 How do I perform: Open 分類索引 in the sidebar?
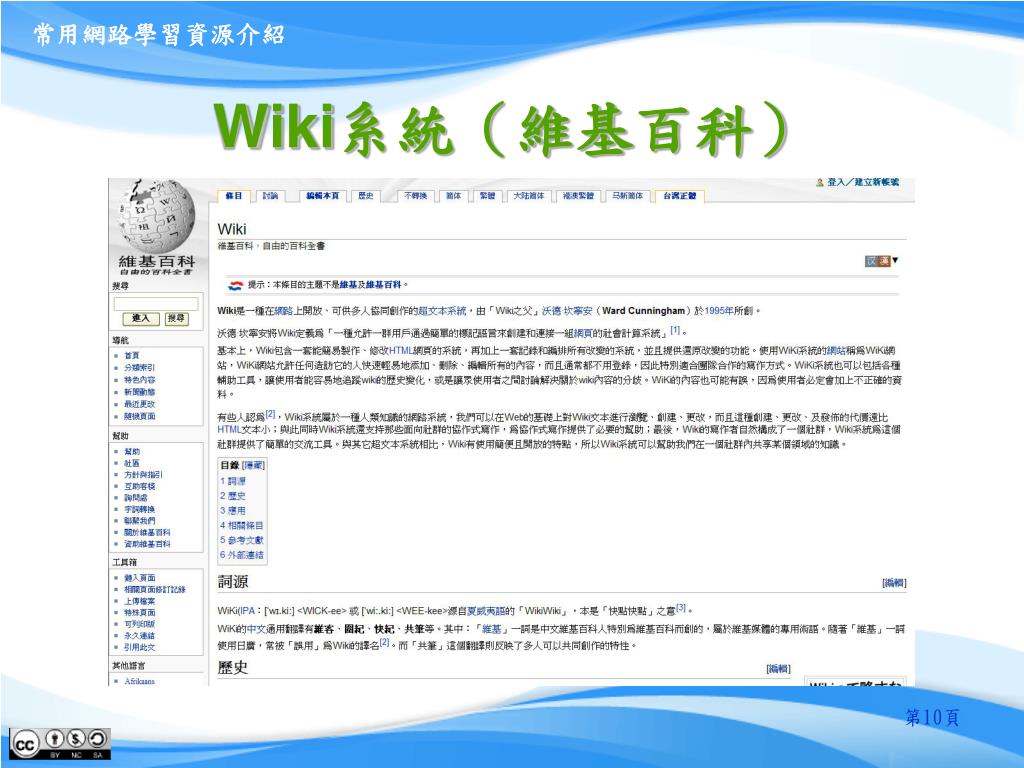click(x=140, y=368)
